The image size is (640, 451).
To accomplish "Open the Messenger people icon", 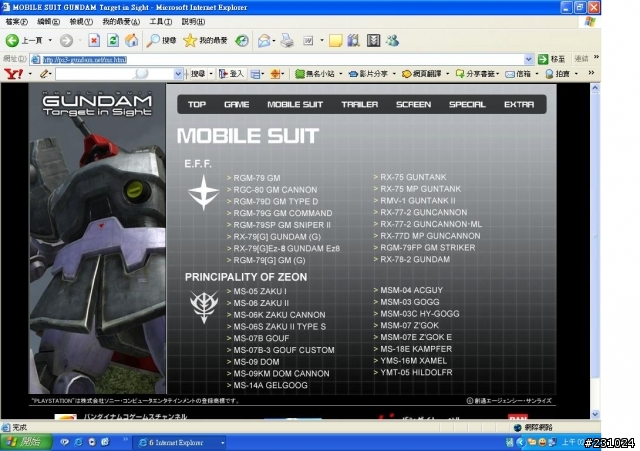I will click(x=392, y=40).
